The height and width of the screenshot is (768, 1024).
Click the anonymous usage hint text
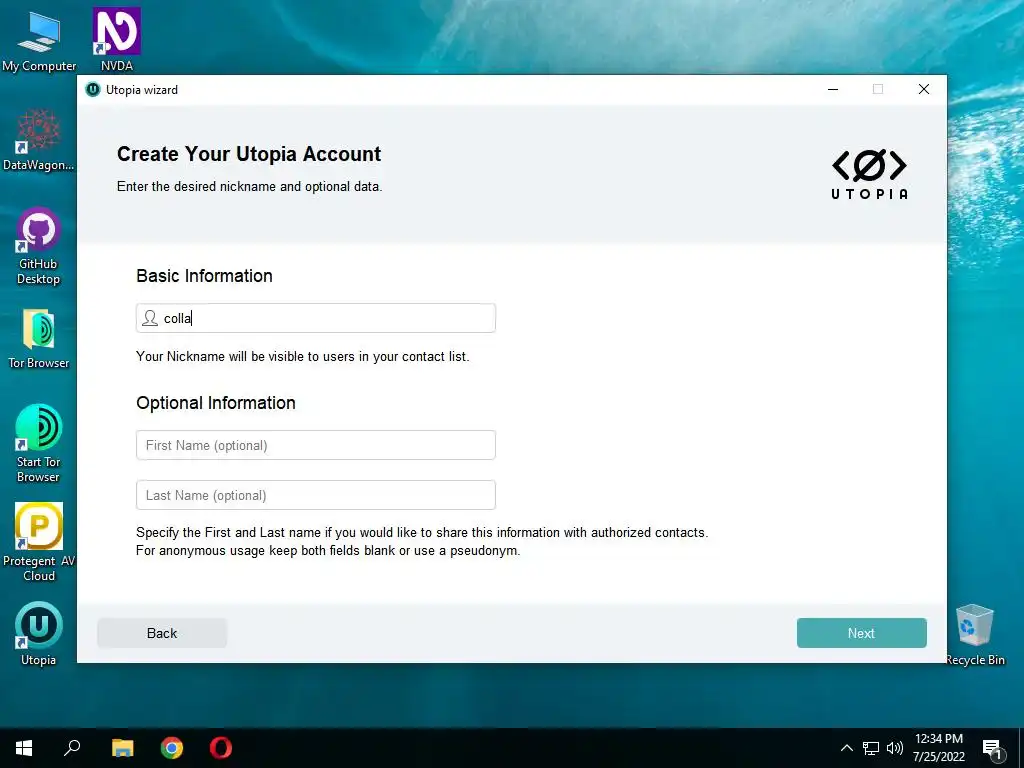(x=328, y=551)
